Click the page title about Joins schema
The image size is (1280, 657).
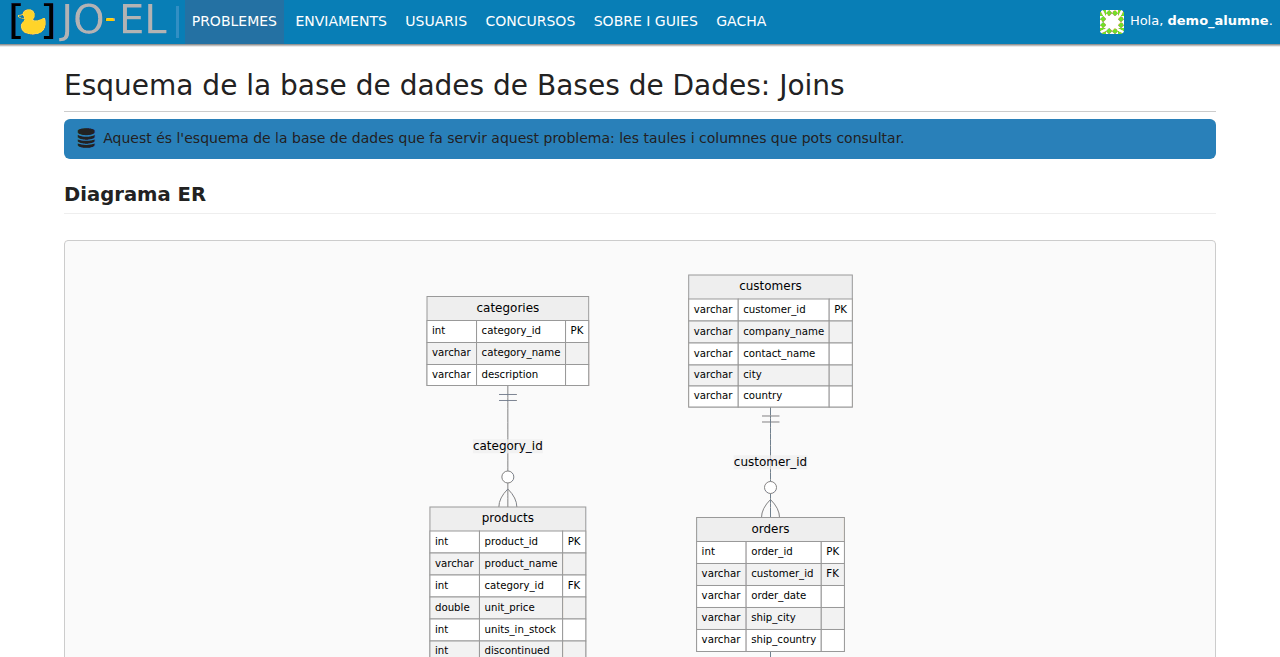[x=454, y=86]
